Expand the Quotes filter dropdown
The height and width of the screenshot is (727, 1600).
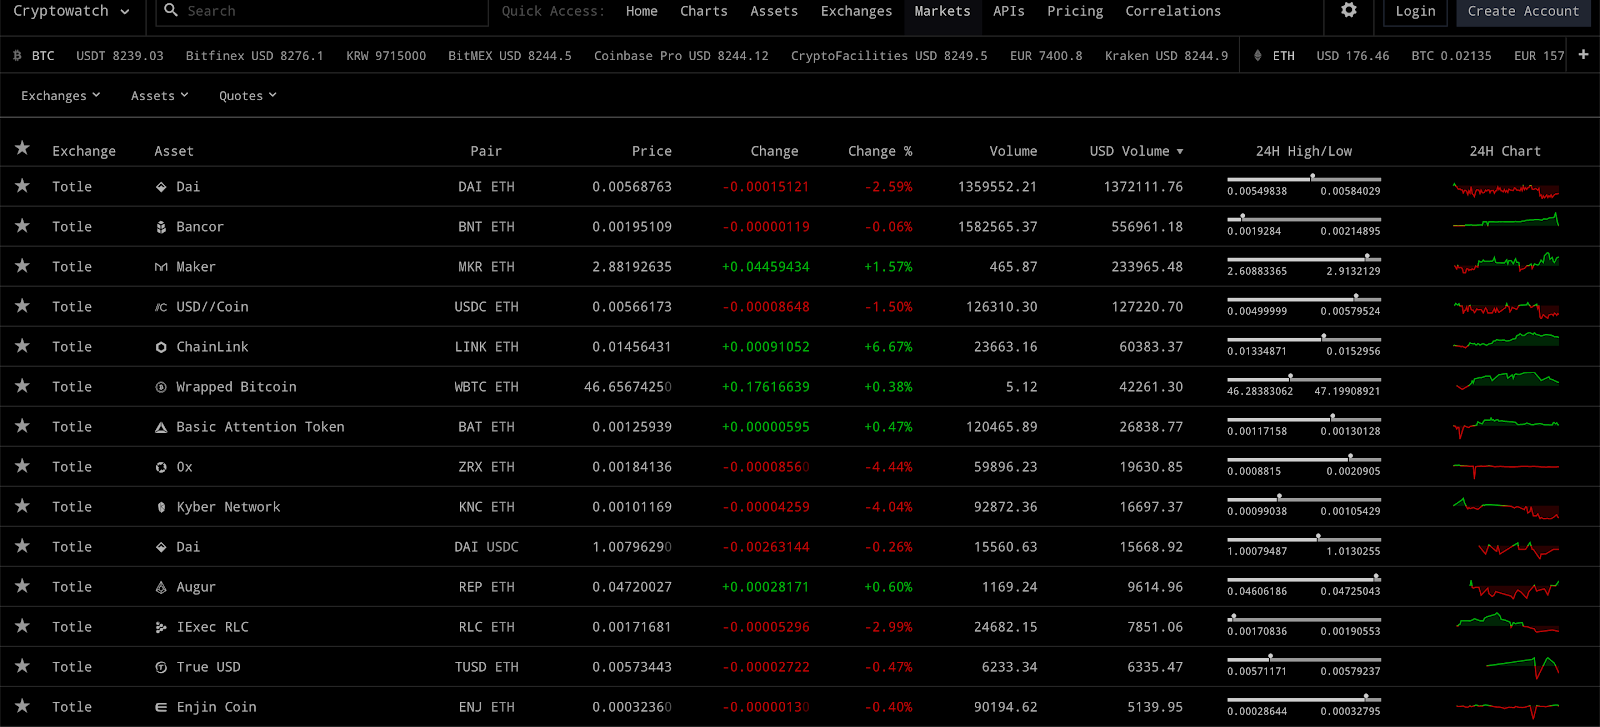[x=248, y=96]
